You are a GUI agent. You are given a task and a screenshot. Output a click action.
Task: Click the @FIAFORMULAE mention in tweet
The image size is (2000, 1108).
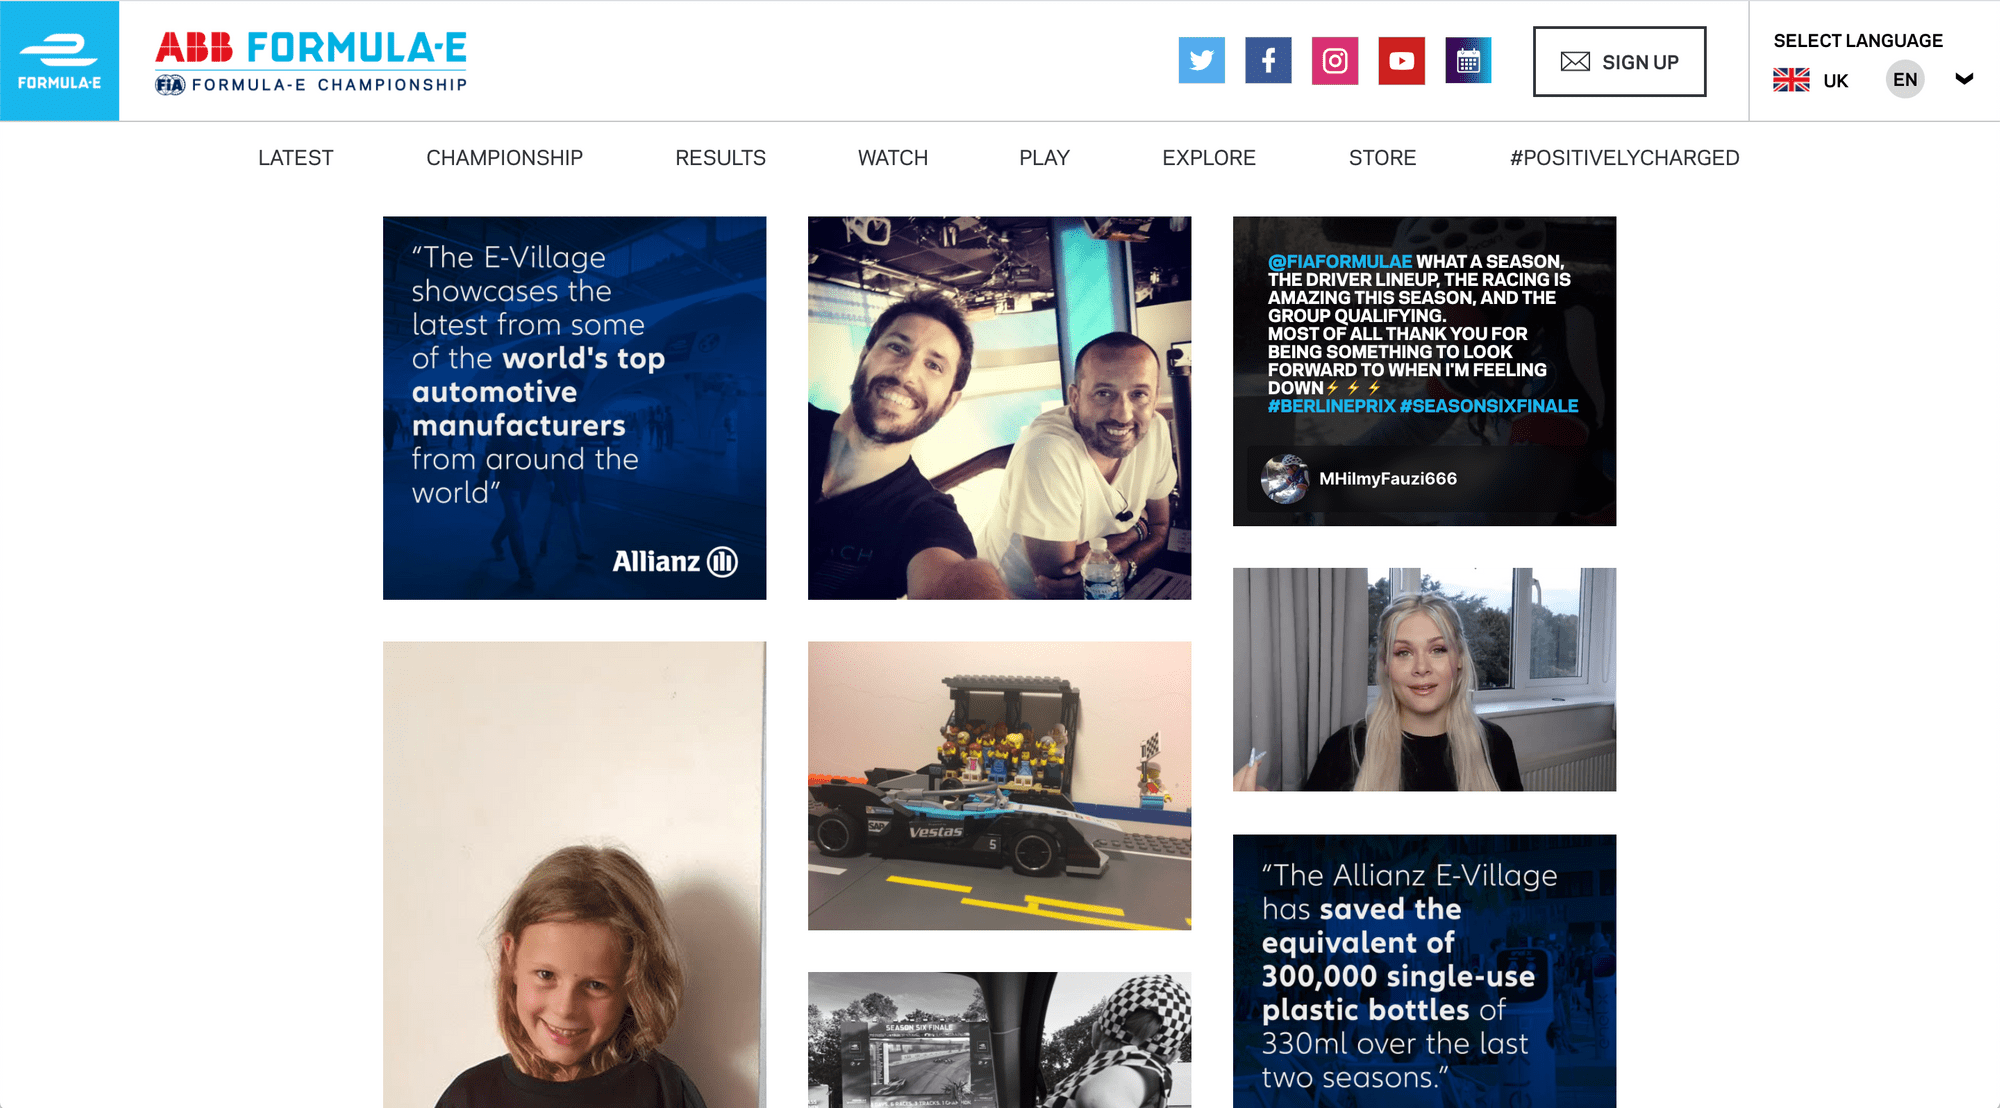point(1340,262)
